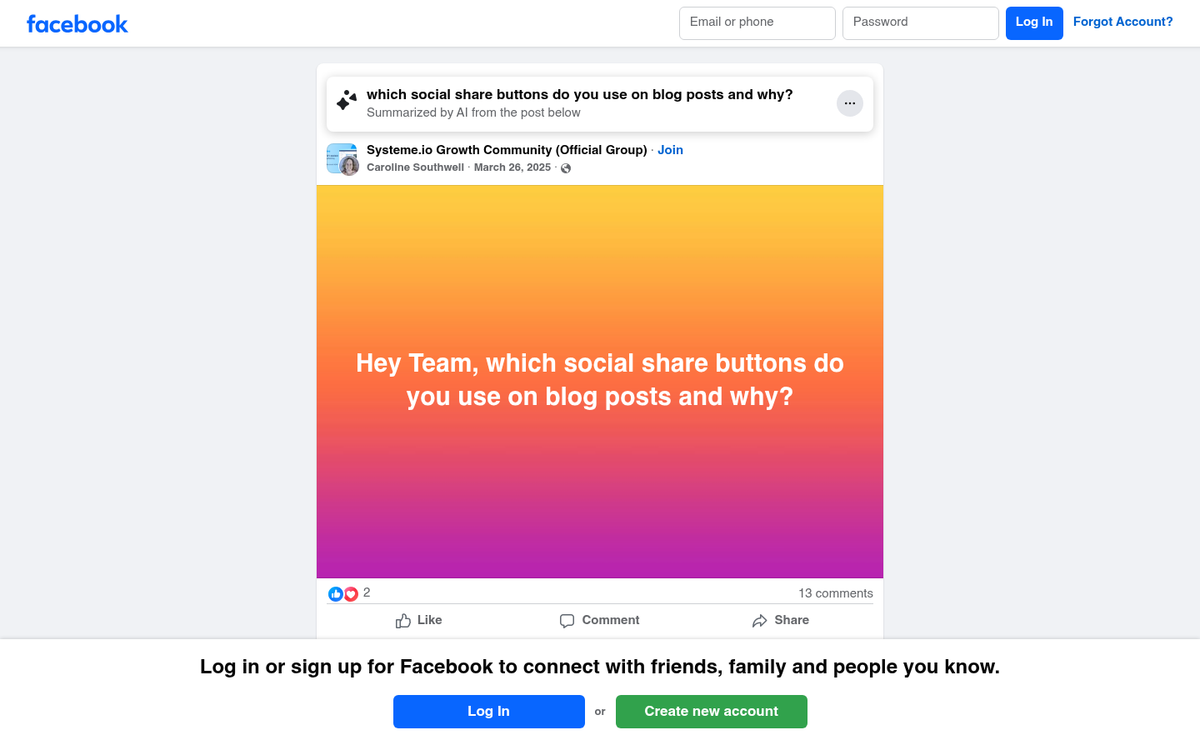
Task: Click the heart reaction icon
Action: (x=349, y=593)
